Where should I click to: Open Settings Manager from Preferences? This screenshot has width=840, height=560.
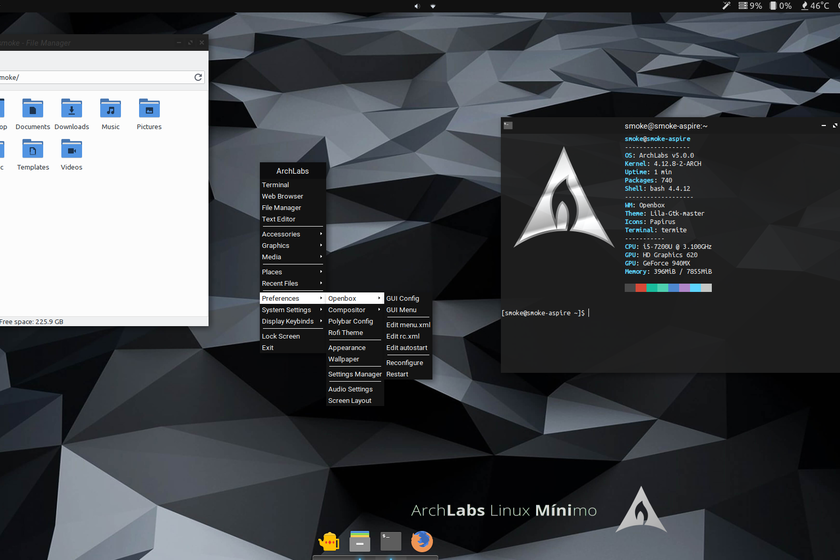355,374
